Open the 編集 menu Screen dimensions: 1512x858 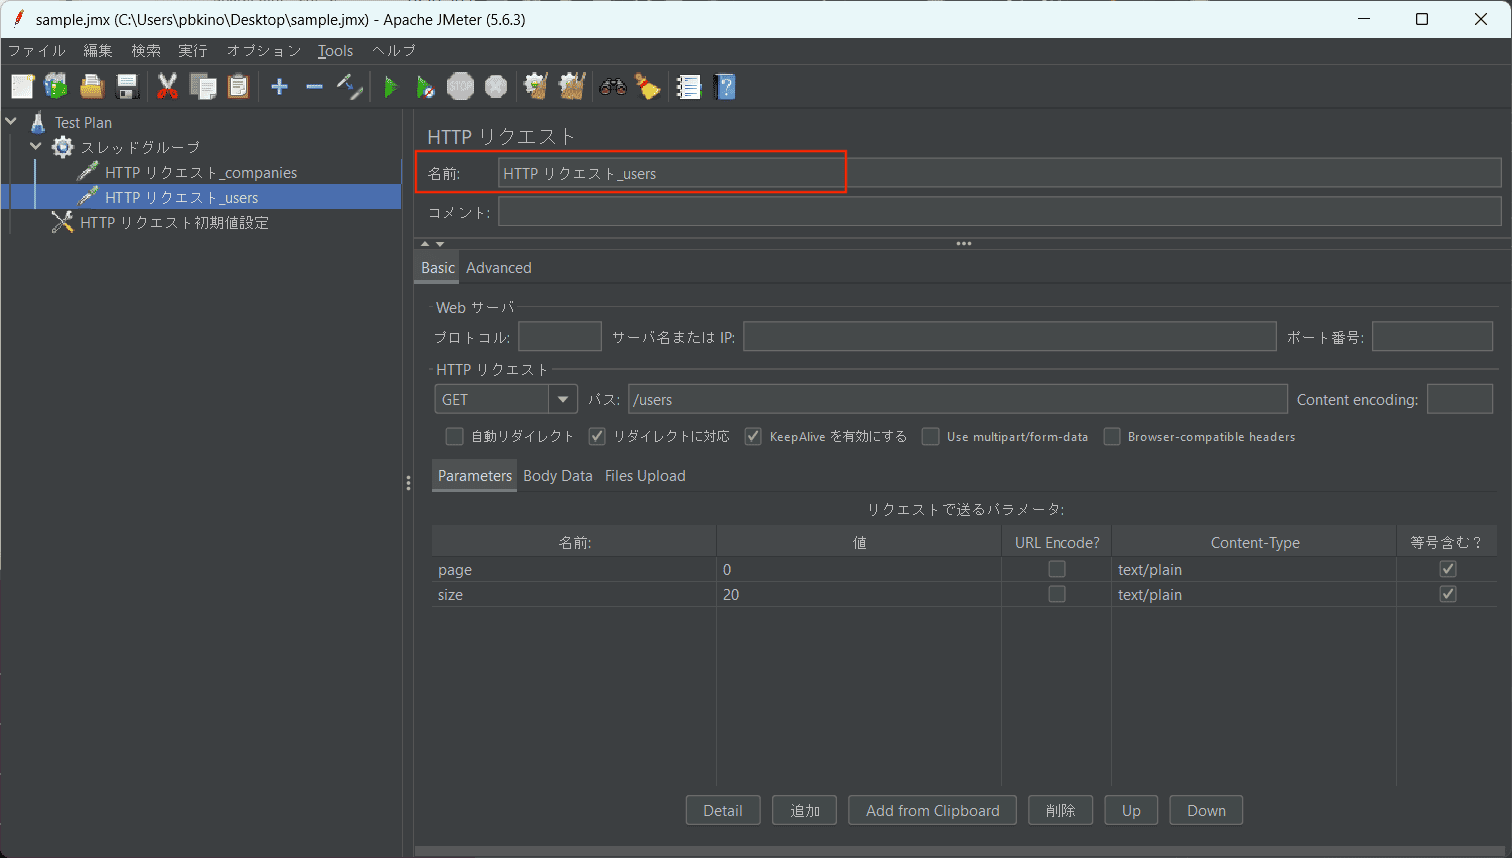(x=98, y=50)
